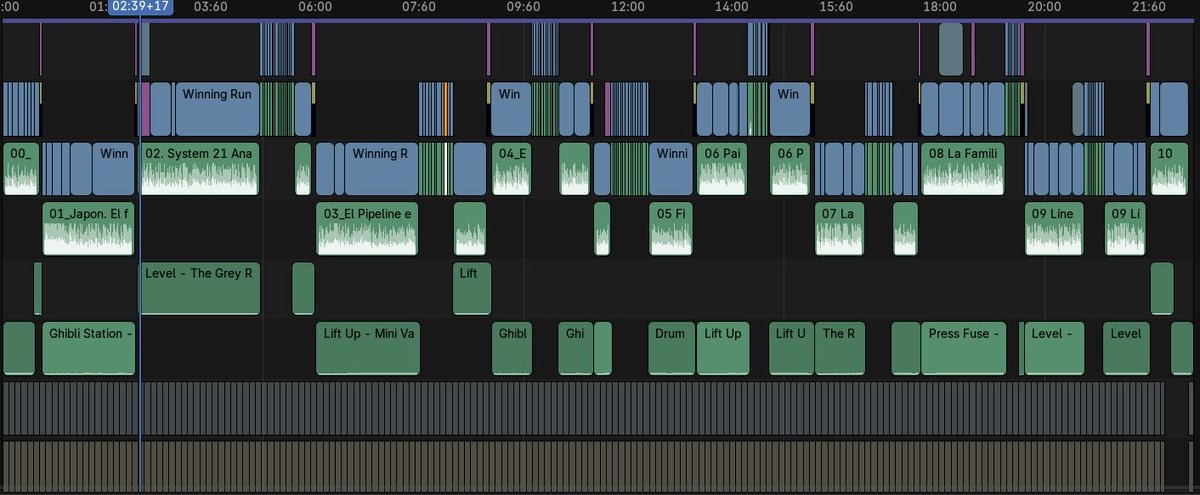The image size is (1200, 495).
Task: Select the "The R" music clip
Action: pos(840,348)
